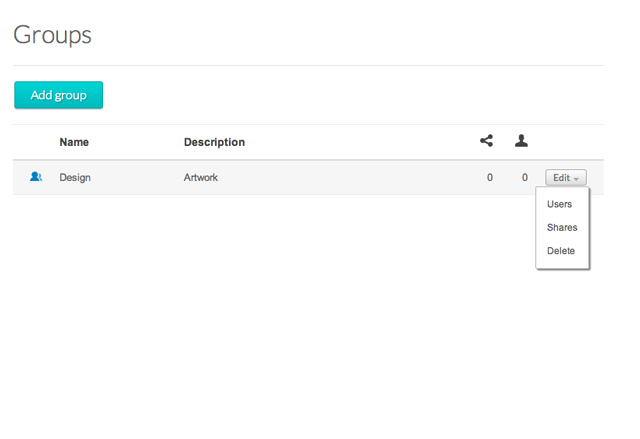Select Users from the Edit menu
This screenshot has width=640, height=439.
coord(560,204)
